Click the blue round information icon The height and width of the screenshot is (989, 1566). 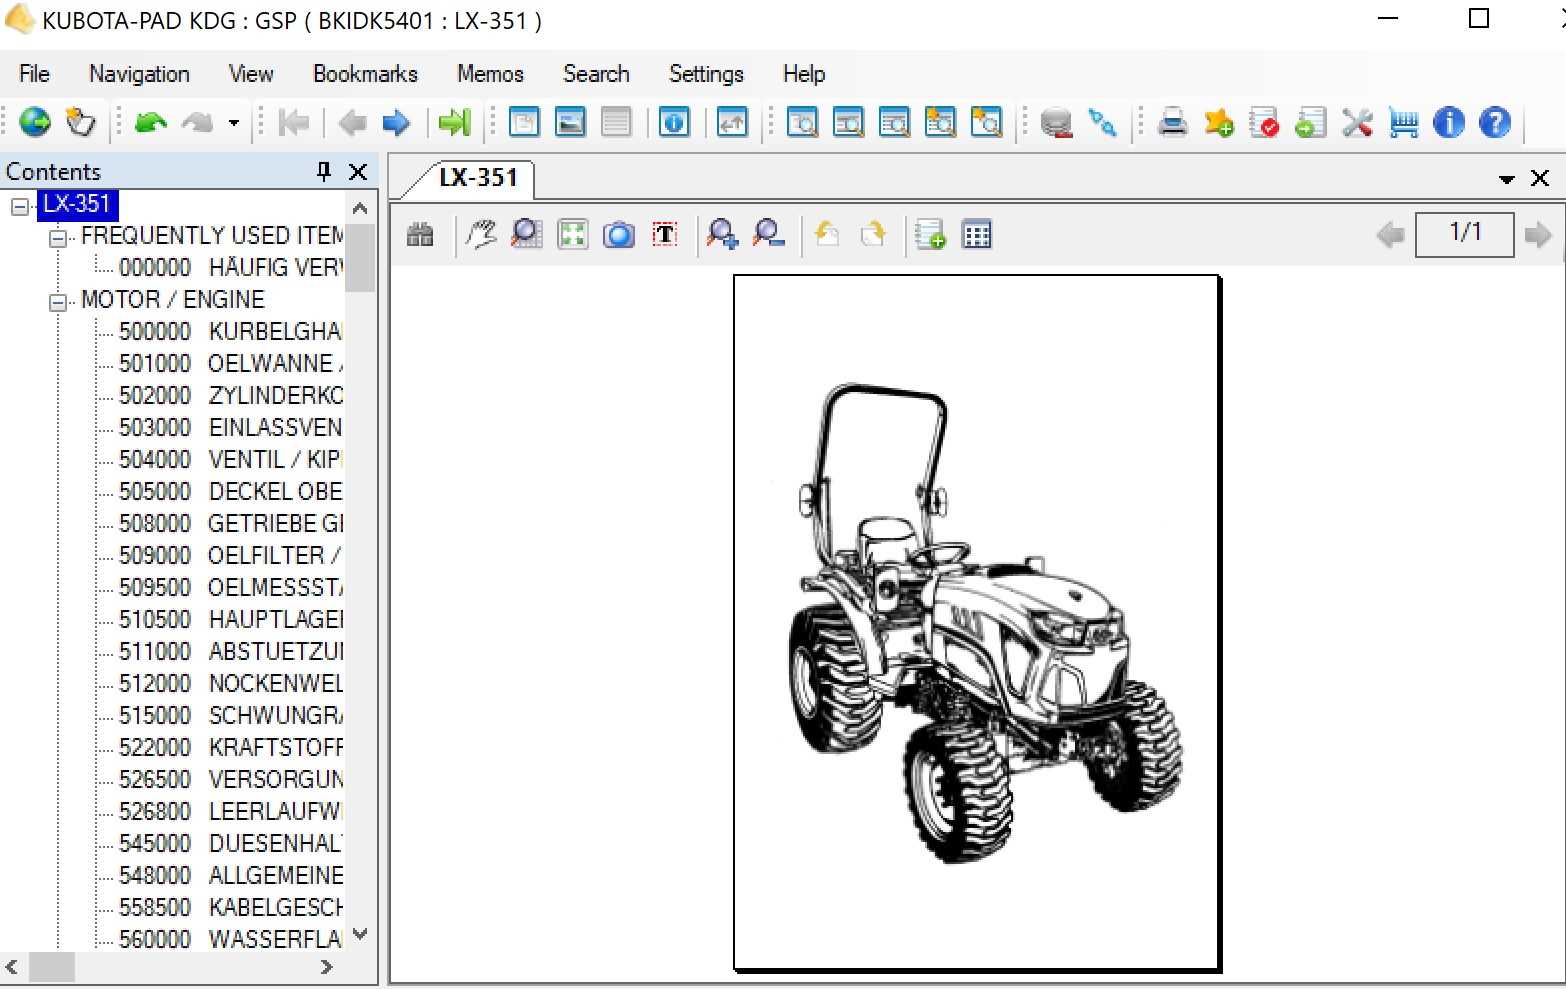click(1449, 123)
